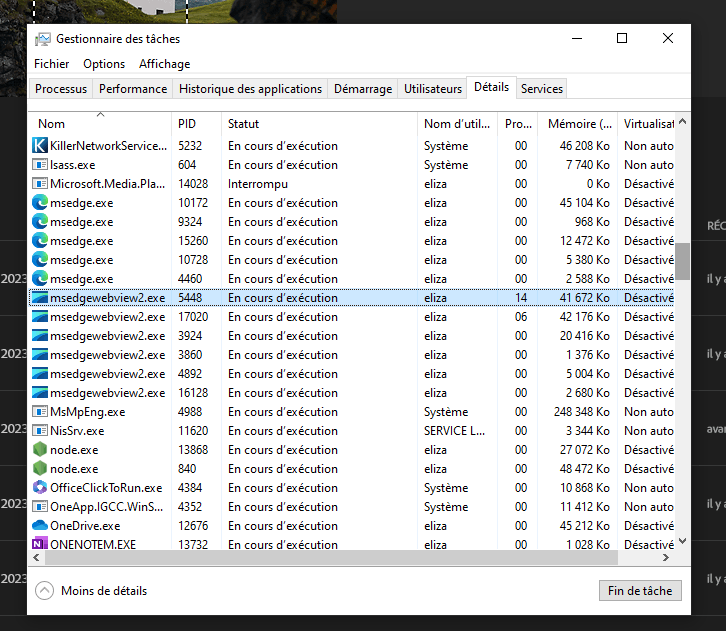The width and height of the screenshot is (726, 631).
Task: Click node.exe icon for PID 840
Action: (x=40, y=468)
